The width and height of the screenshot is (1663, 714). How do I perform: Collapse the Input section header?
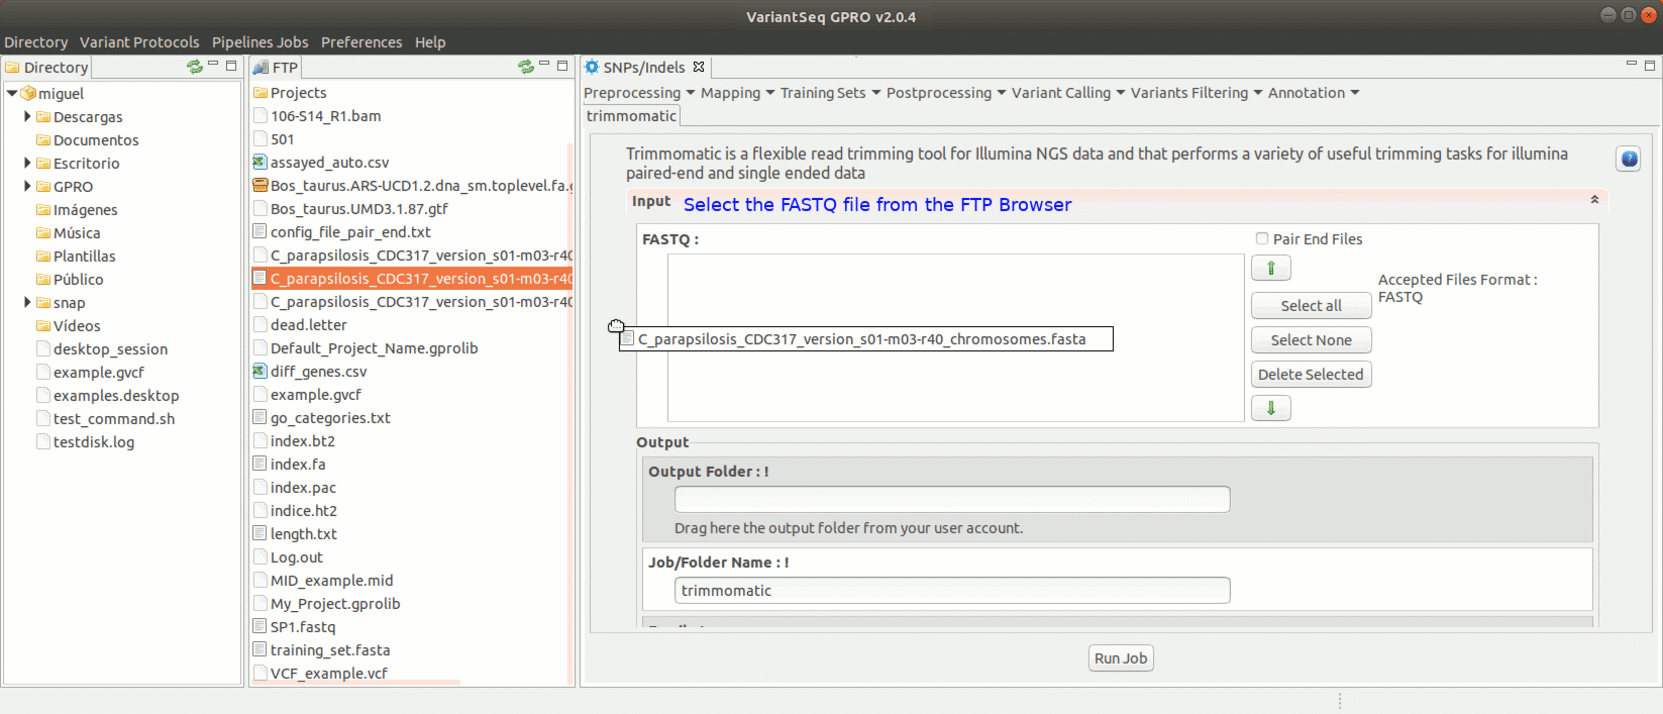1594,200
